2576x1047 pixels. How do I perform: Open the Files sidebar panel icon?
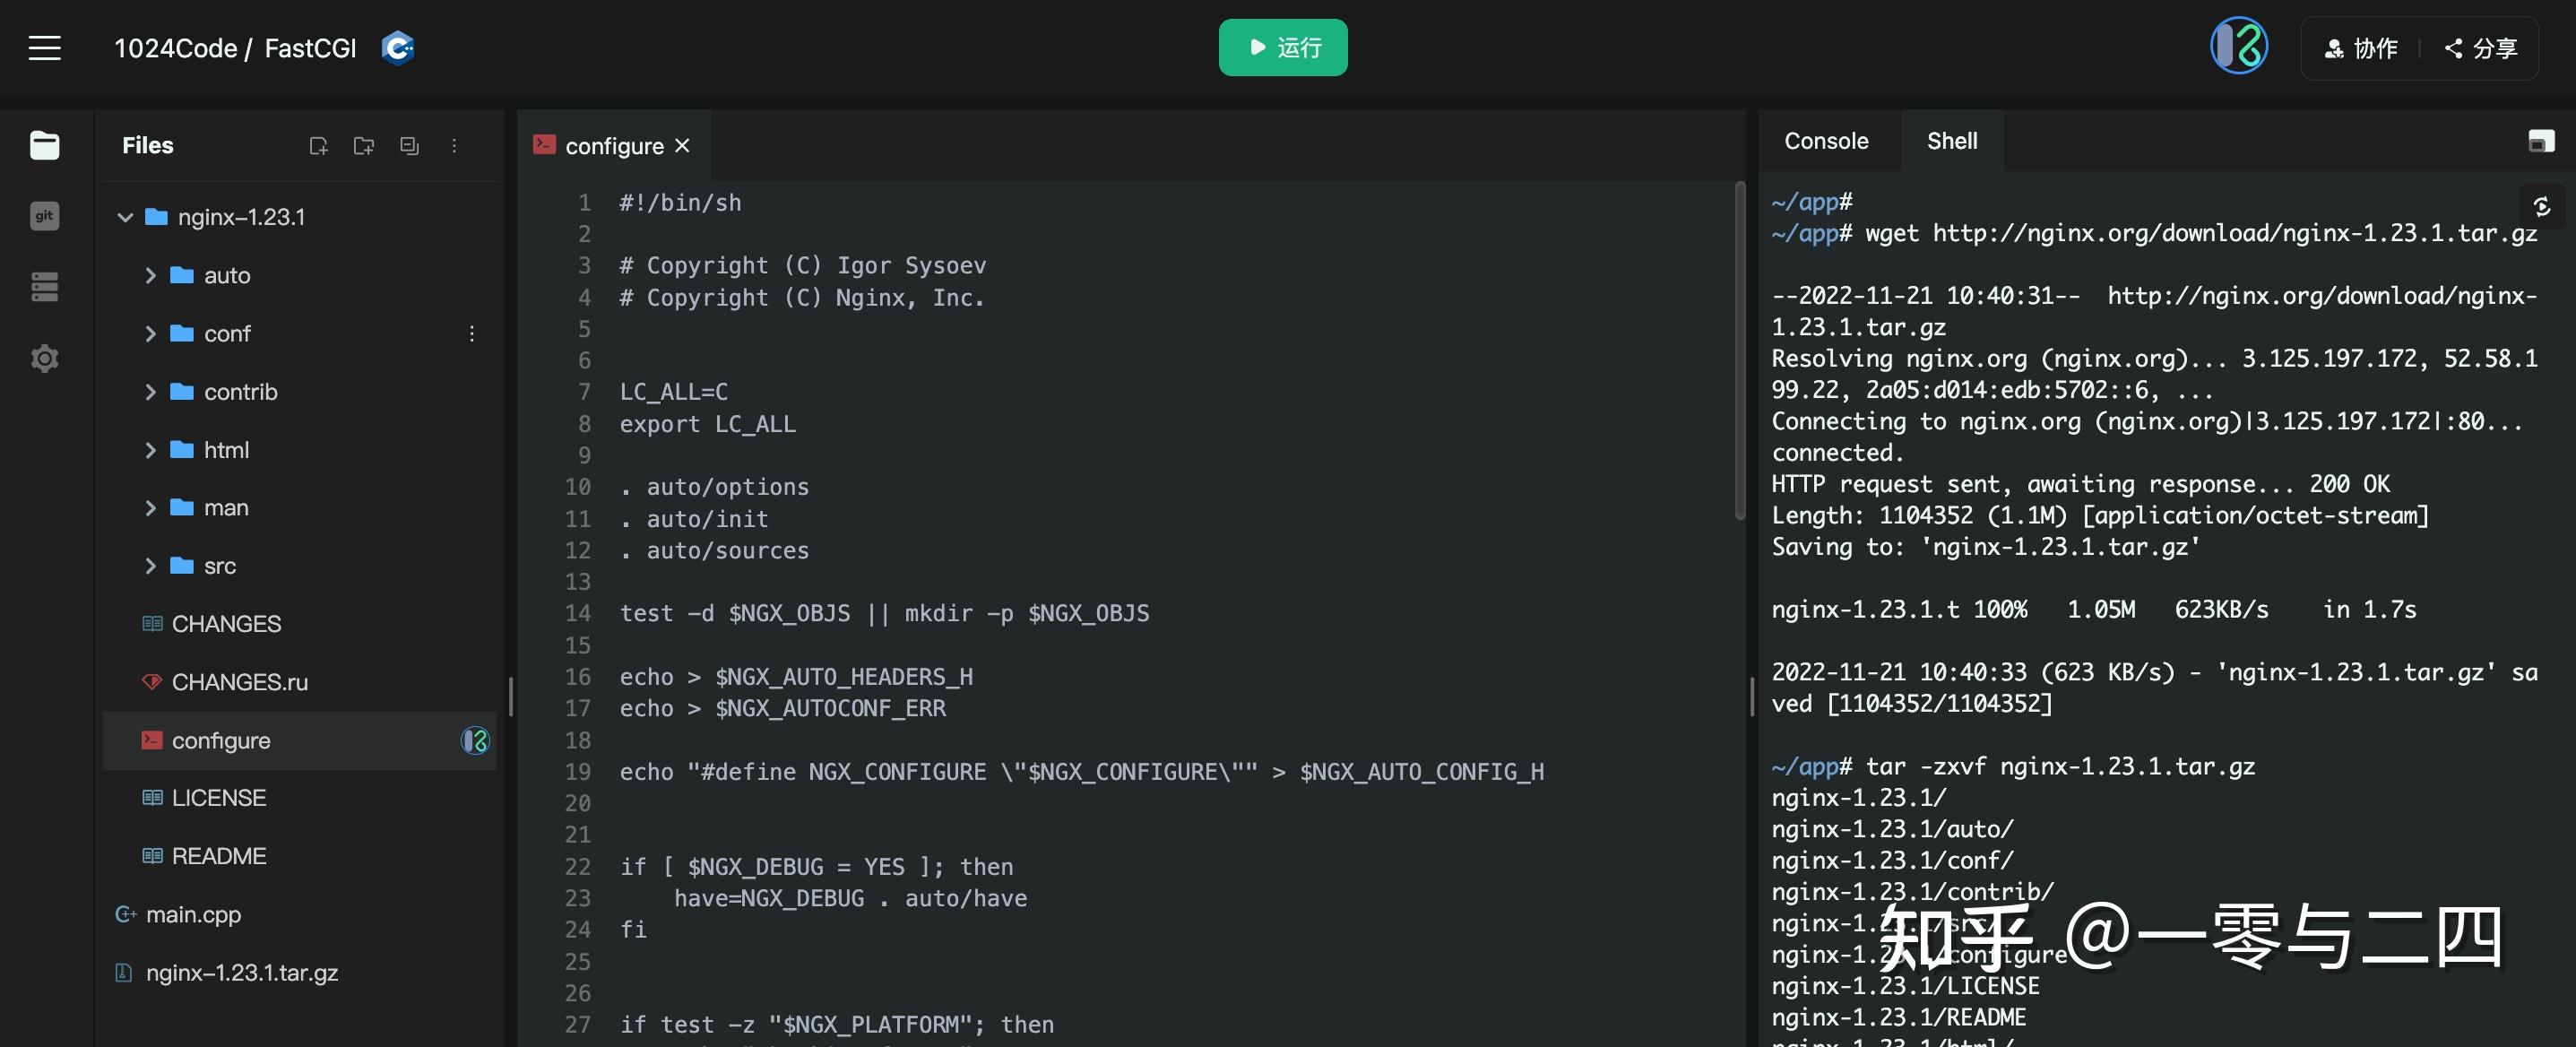[x=44, y=145]
